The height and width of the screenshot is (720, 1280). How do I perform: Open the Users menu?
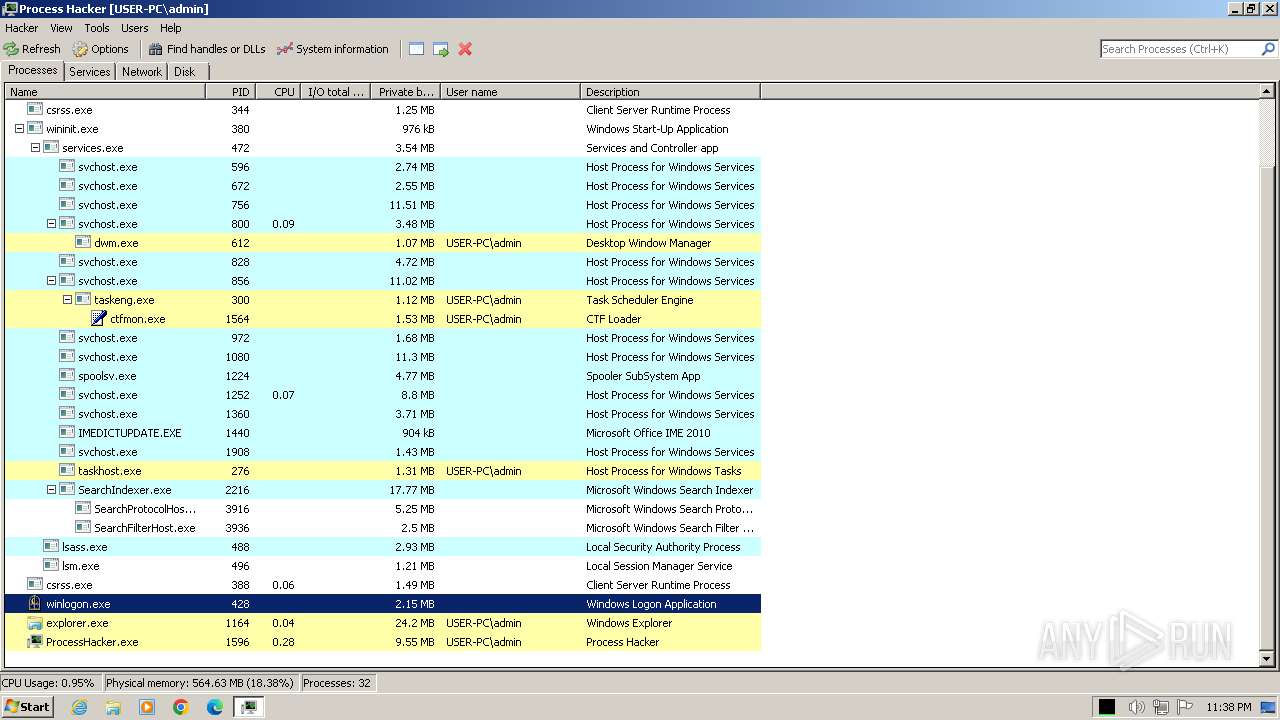[x=134, y=28]
